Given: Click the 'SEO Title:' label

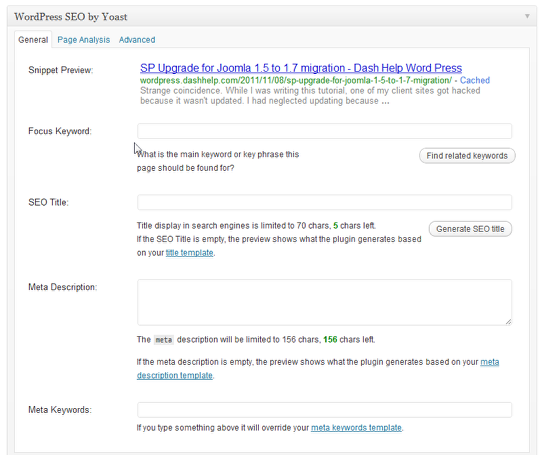Looking at the screenshot, I should tap(48, 202).
